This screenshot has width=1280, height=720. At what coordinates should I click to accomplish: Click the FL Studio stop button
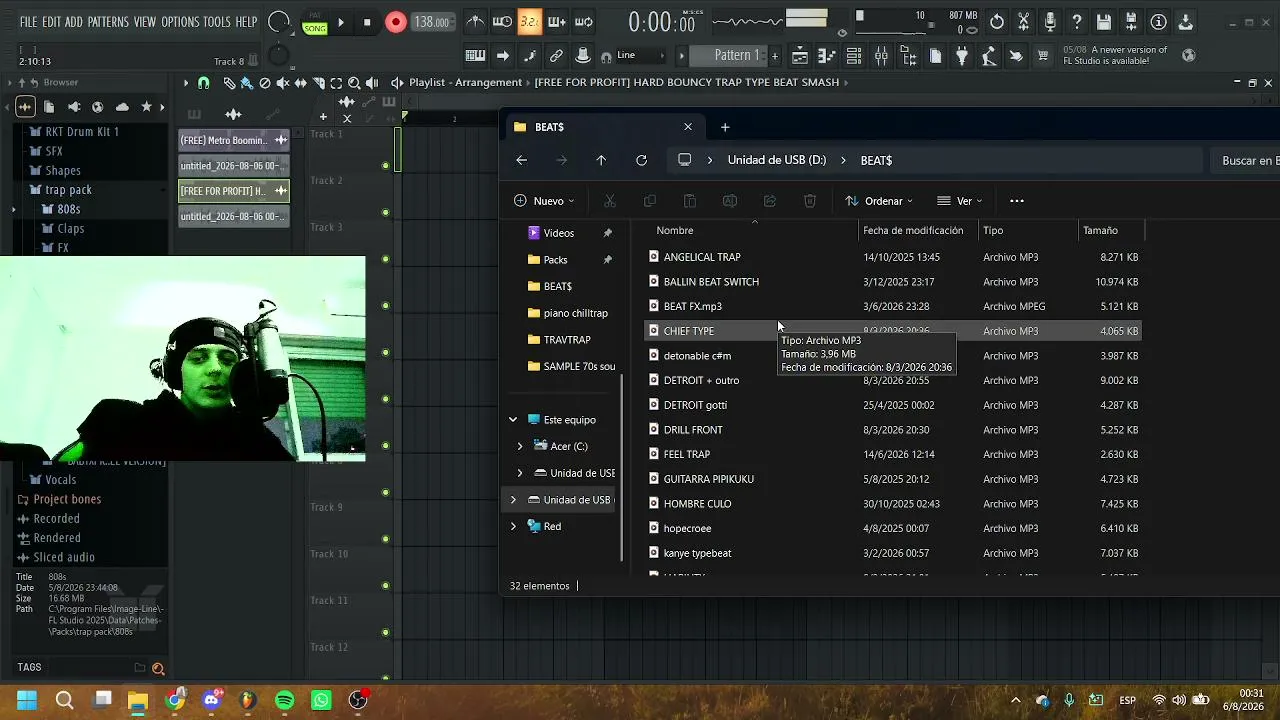367,22
